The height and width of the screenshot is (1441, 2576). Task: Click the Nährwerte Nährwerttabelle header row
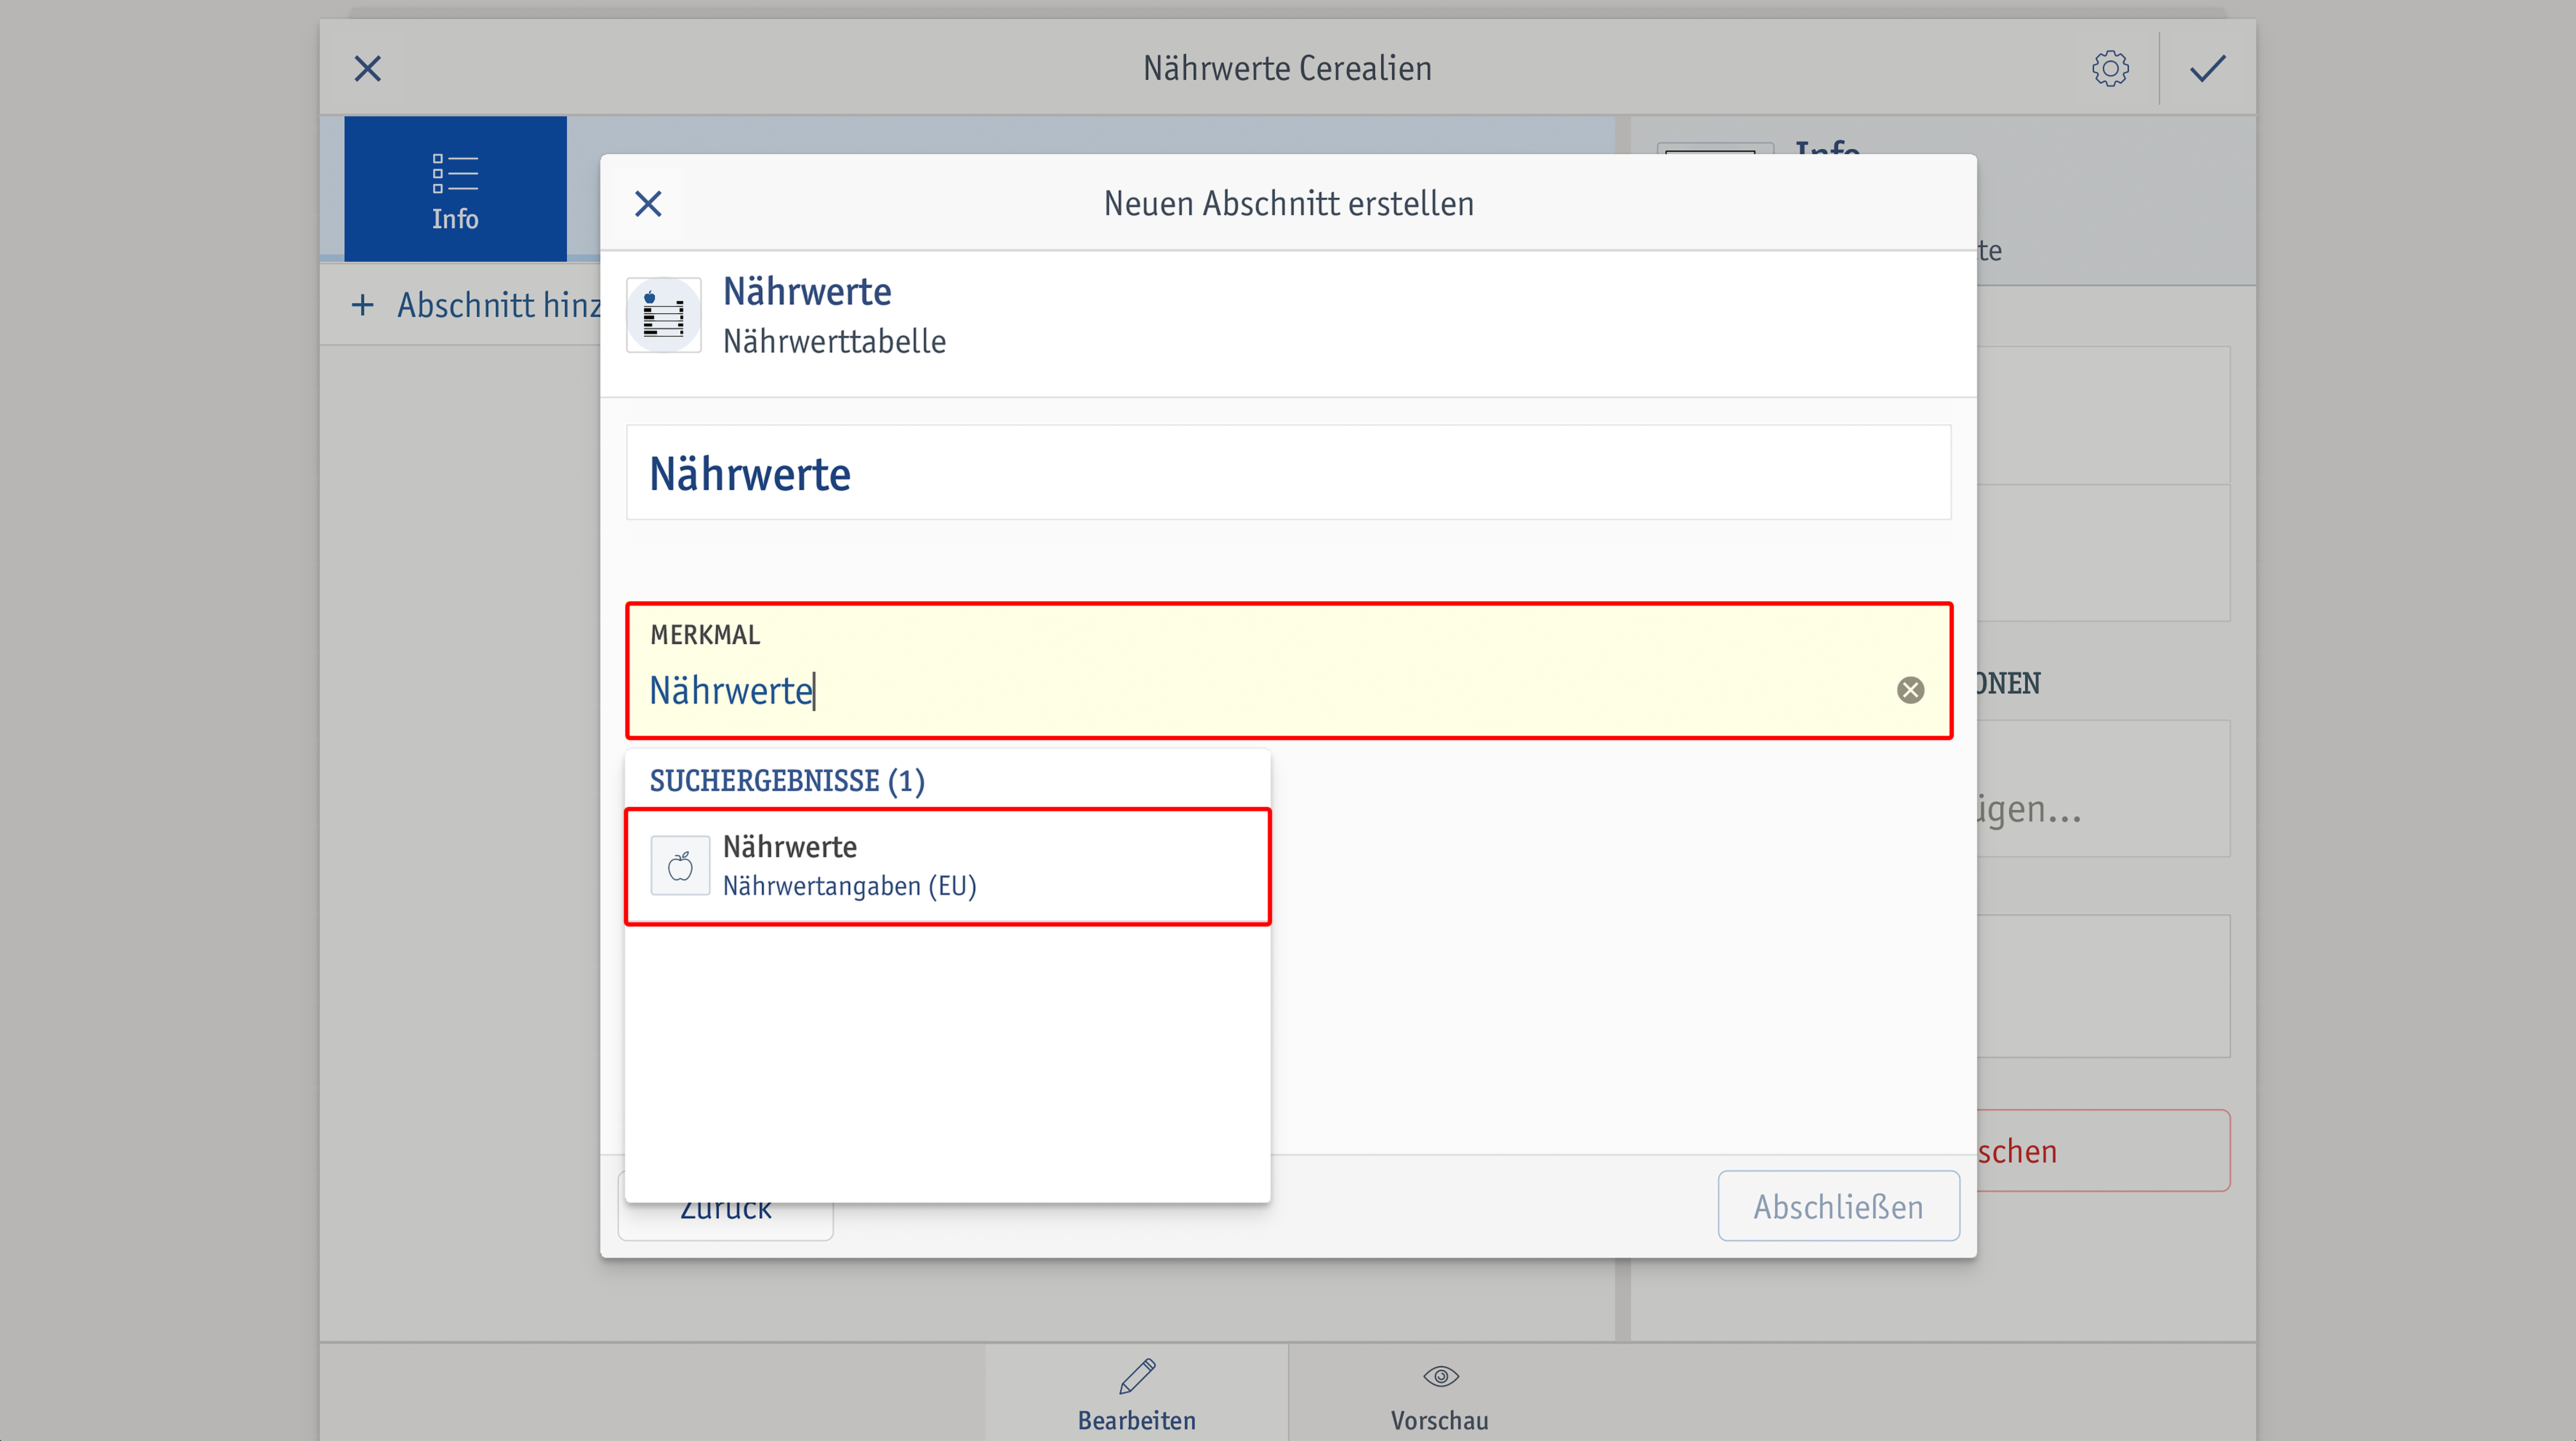1288,316
